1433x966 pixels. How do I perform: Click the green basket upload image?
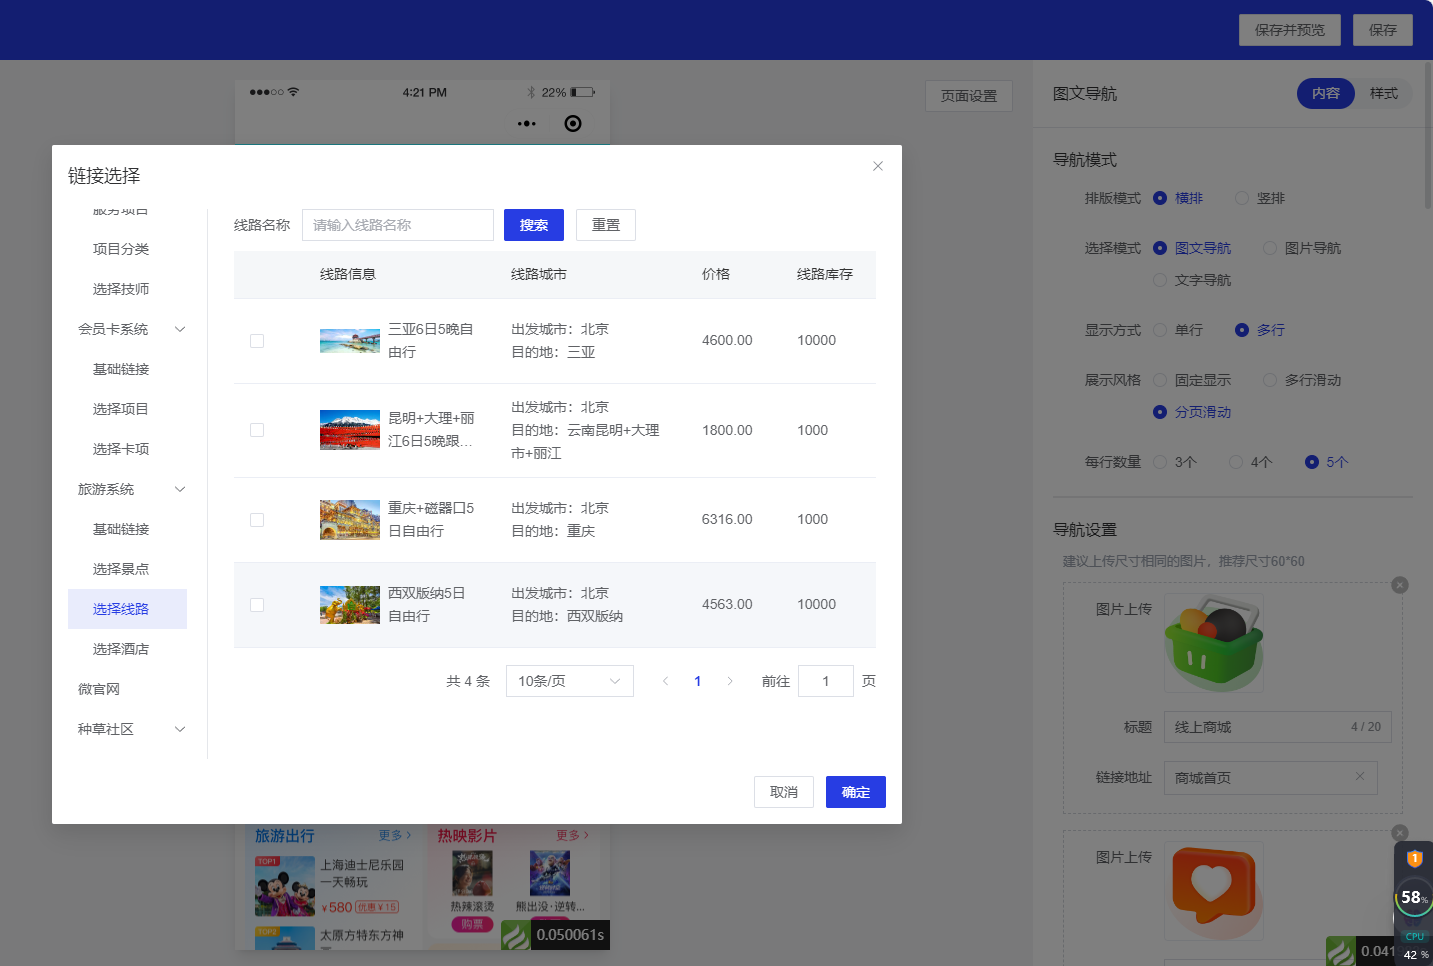coord(1213,644)
